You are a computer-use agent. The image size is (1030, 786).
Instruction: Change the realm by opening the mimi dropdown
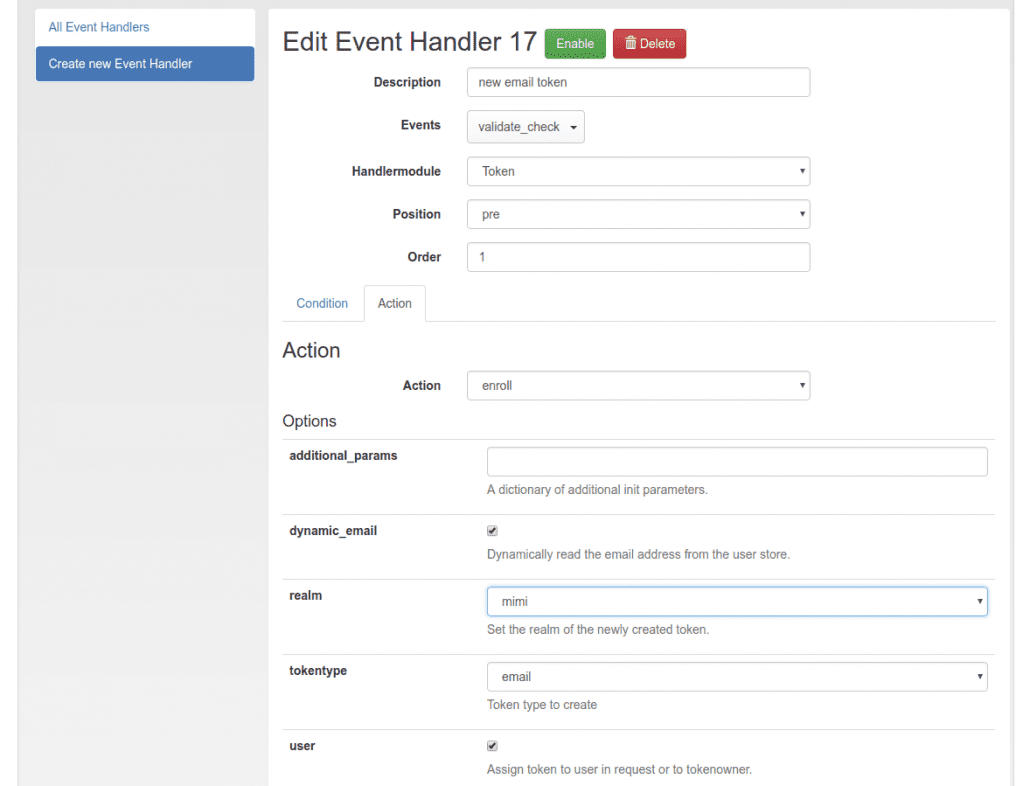737,601
